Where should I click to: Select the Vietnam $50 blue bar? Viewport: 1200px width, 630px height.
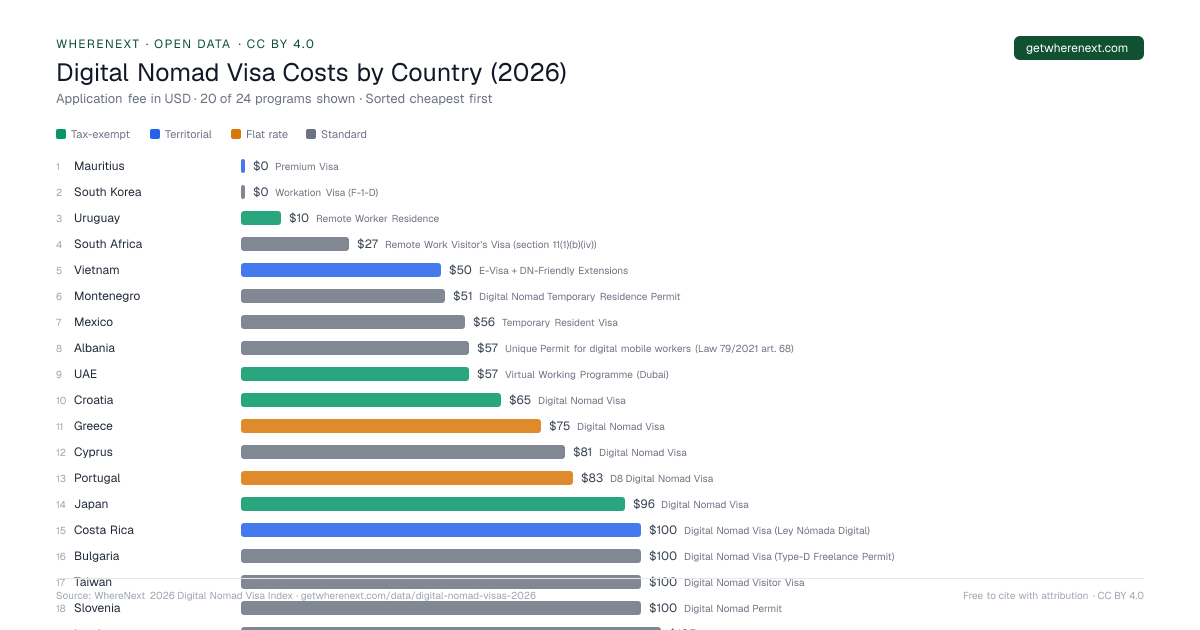coord(341,270)
